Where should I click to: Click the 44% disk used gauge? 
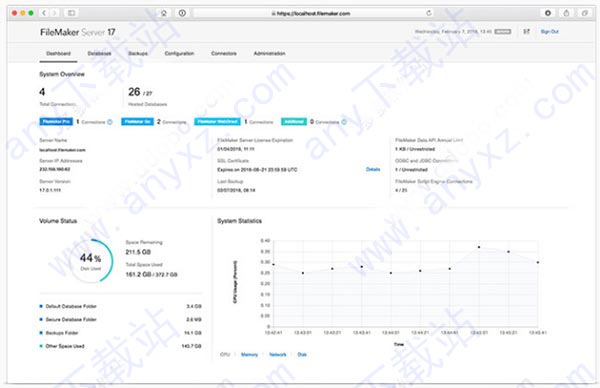pos(91,261)
